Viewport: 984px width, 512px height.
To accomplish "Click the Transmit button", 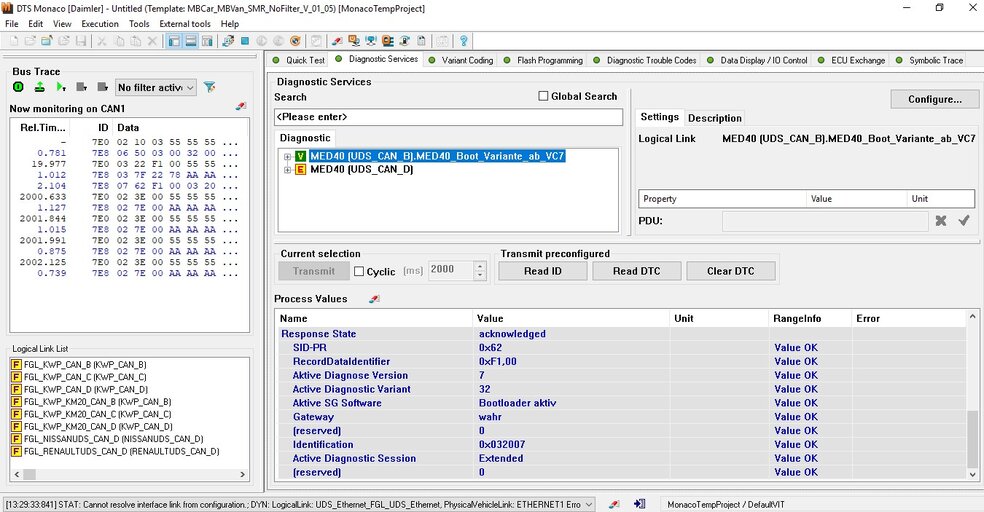I will click(x=314, y=271).
